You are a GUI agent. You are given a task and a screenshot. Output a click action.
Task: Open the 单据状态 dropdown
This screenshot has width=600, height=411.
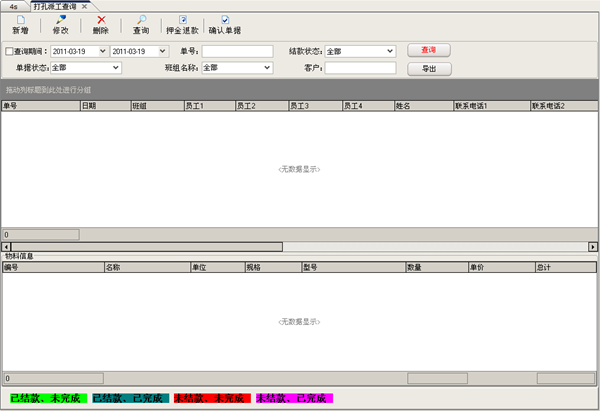point(116,68)
